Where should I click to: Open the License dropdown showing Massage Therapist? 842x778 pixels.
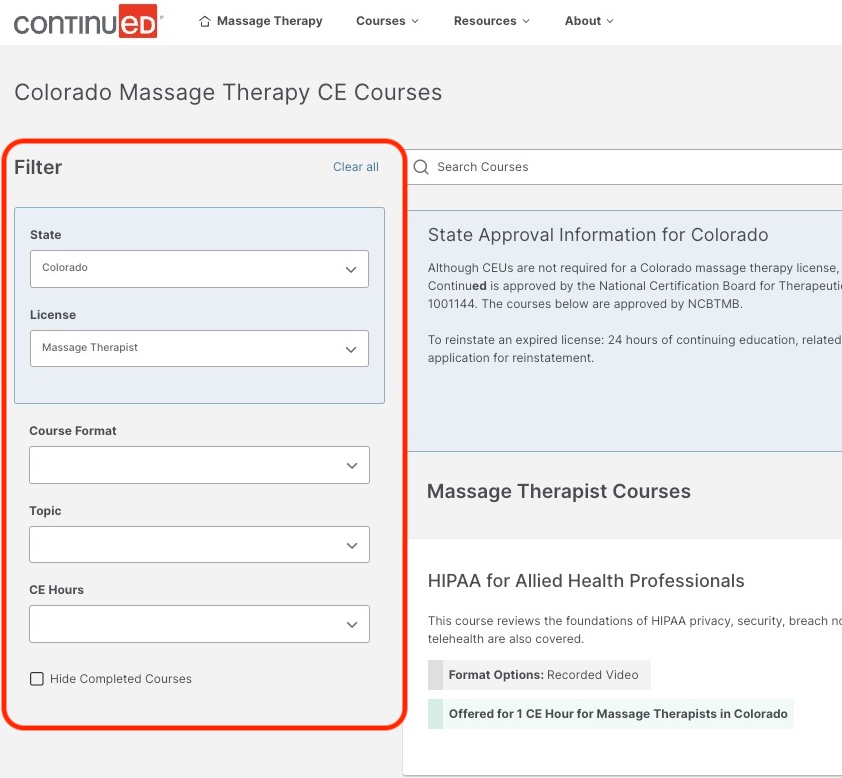click(x=199, y=348)
